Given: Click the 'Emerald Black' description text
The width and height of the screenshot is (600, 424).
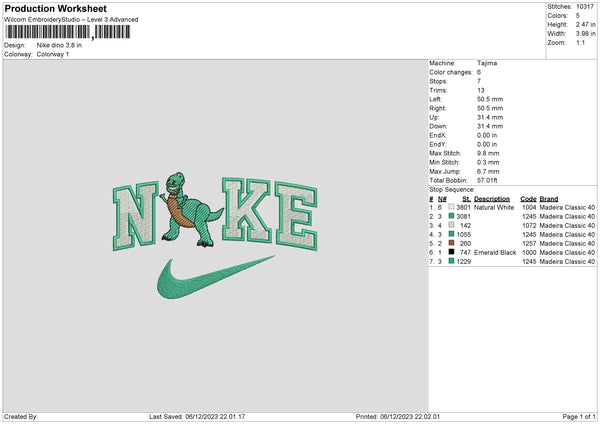Looking at the screenshot, I should point(495,253).
